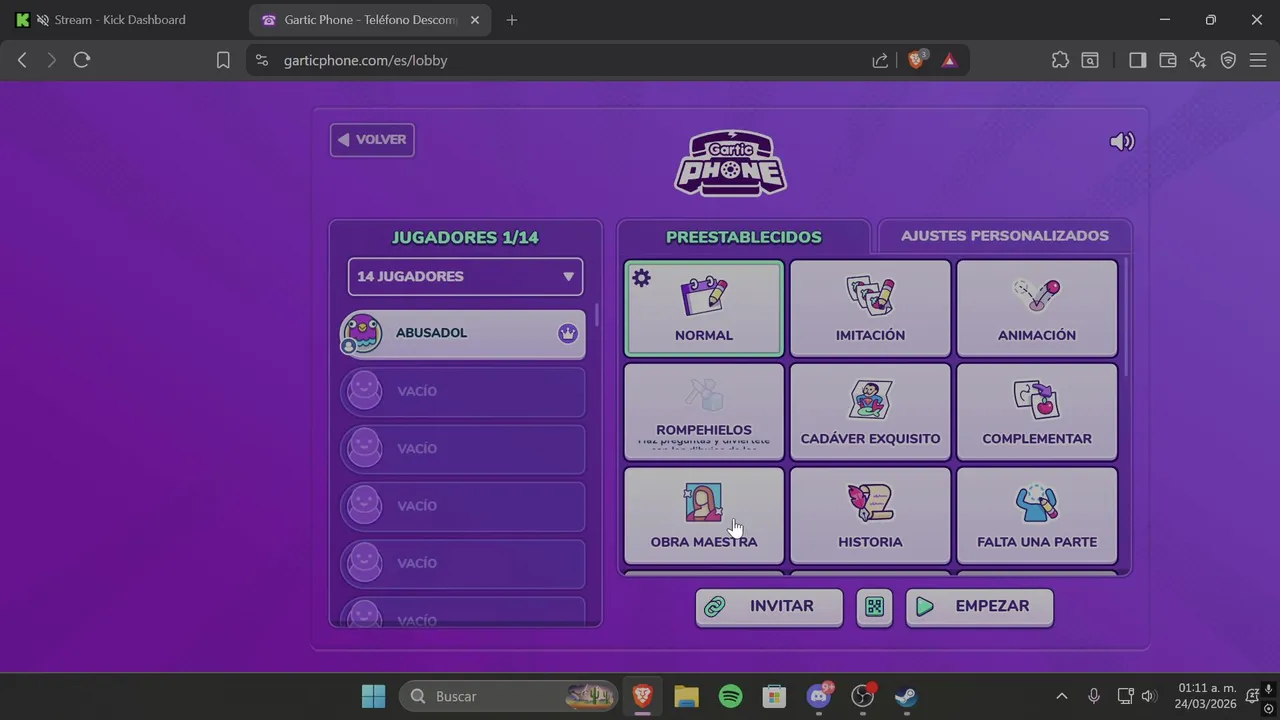This screenshot has height=720, width=1280.
Task: Choose the Obra Maestra game mode
Action: 704,516
